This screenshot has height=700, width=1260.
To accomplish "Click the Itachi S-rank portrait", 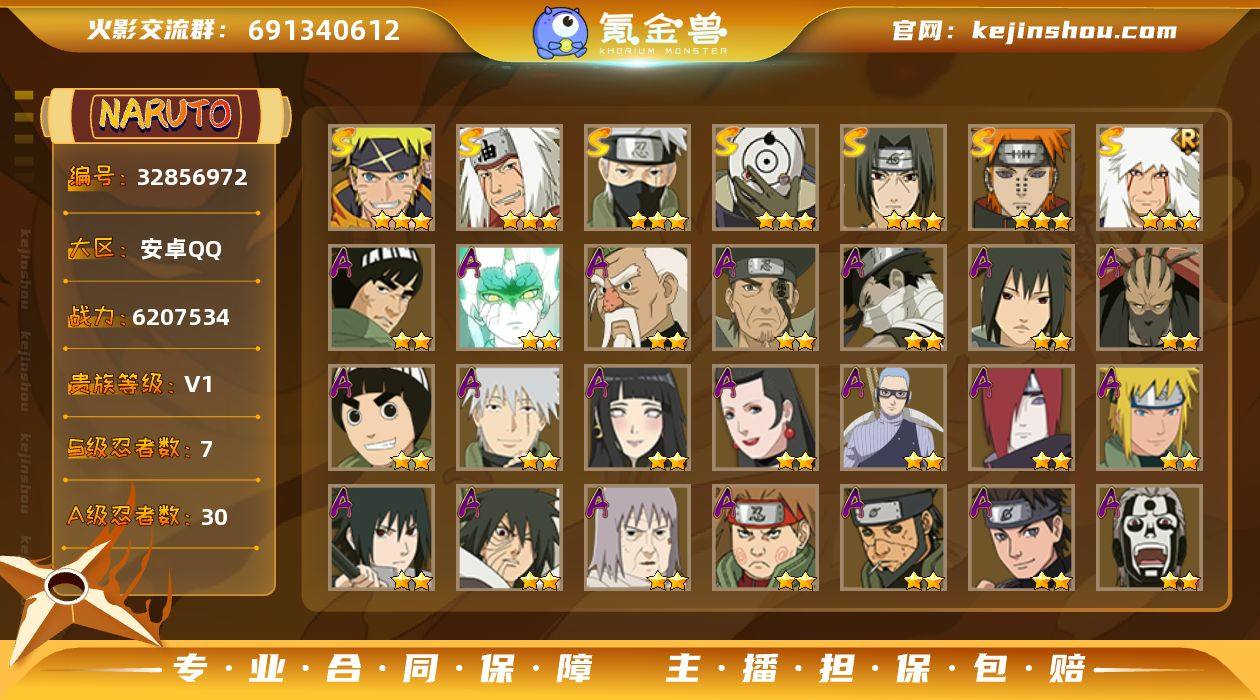I will tap(893, 178).
